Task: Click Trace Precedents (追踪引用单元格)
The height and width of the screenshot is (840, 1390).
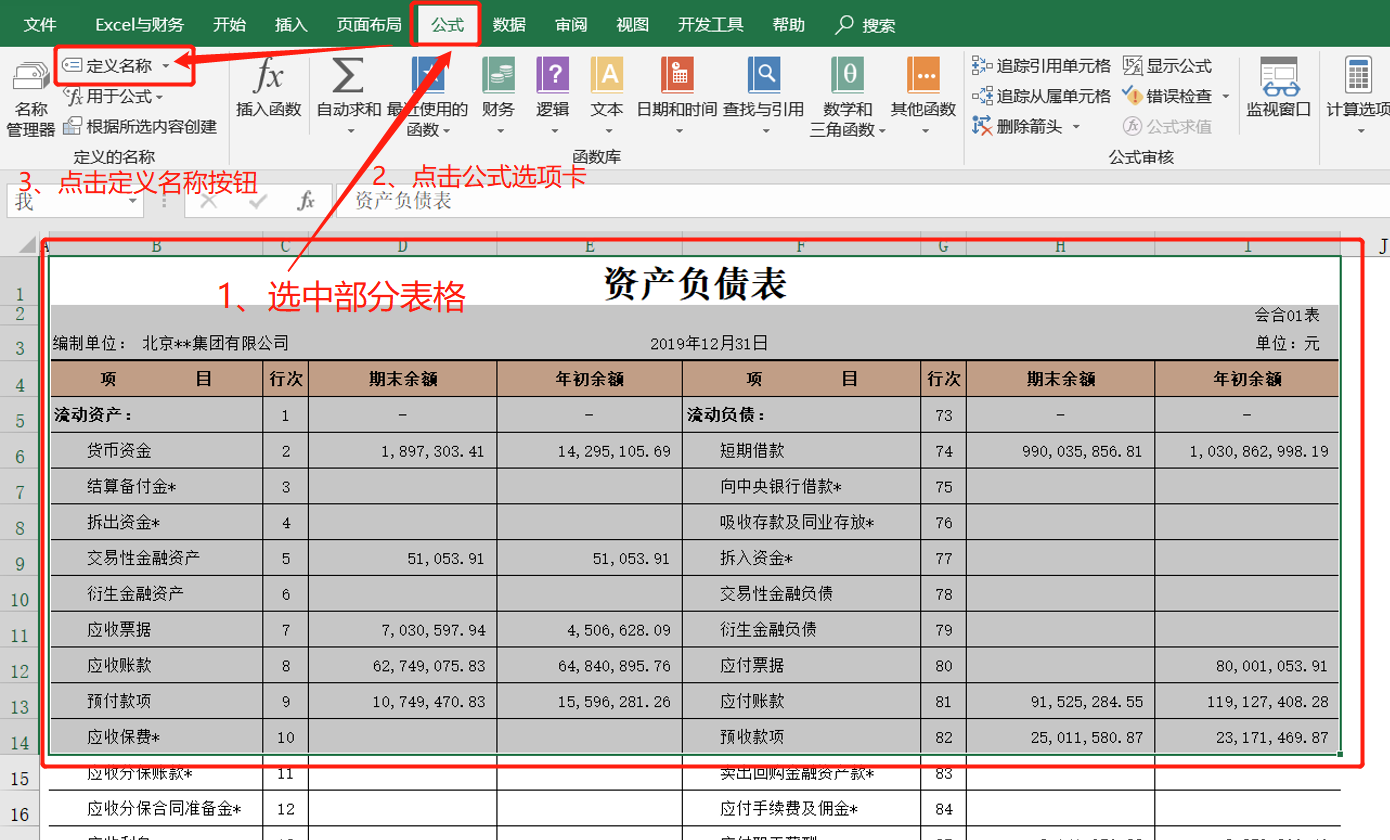Action: 1041,66
